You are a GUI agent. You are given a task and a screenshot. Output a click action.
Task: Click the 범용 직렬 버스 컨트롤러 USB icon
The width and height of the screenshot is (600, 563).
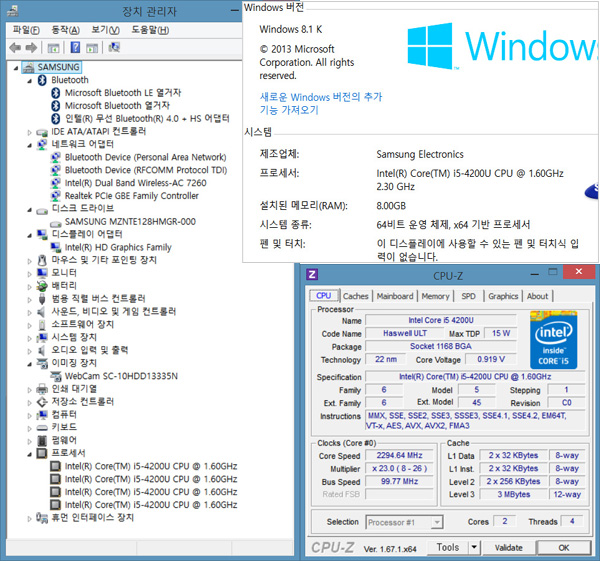42,299
